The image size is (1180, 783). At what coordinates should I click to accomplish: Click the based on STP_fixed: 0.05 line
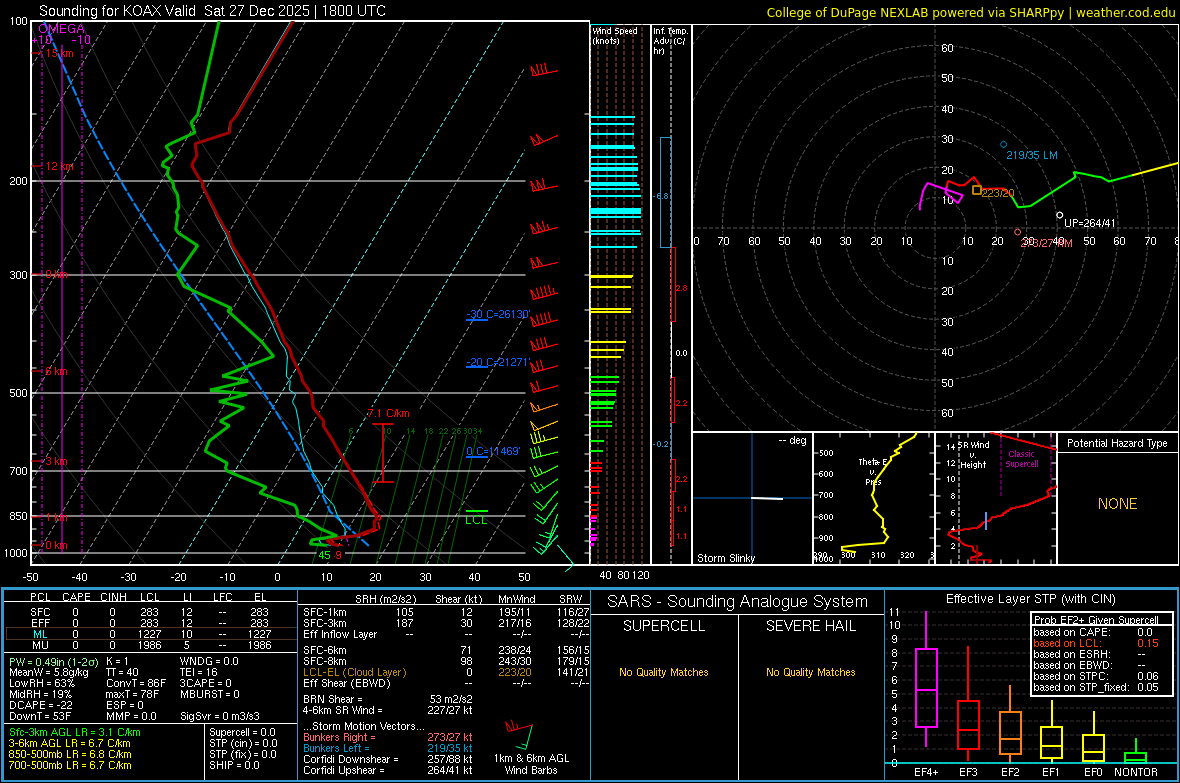click(1096, 687)
